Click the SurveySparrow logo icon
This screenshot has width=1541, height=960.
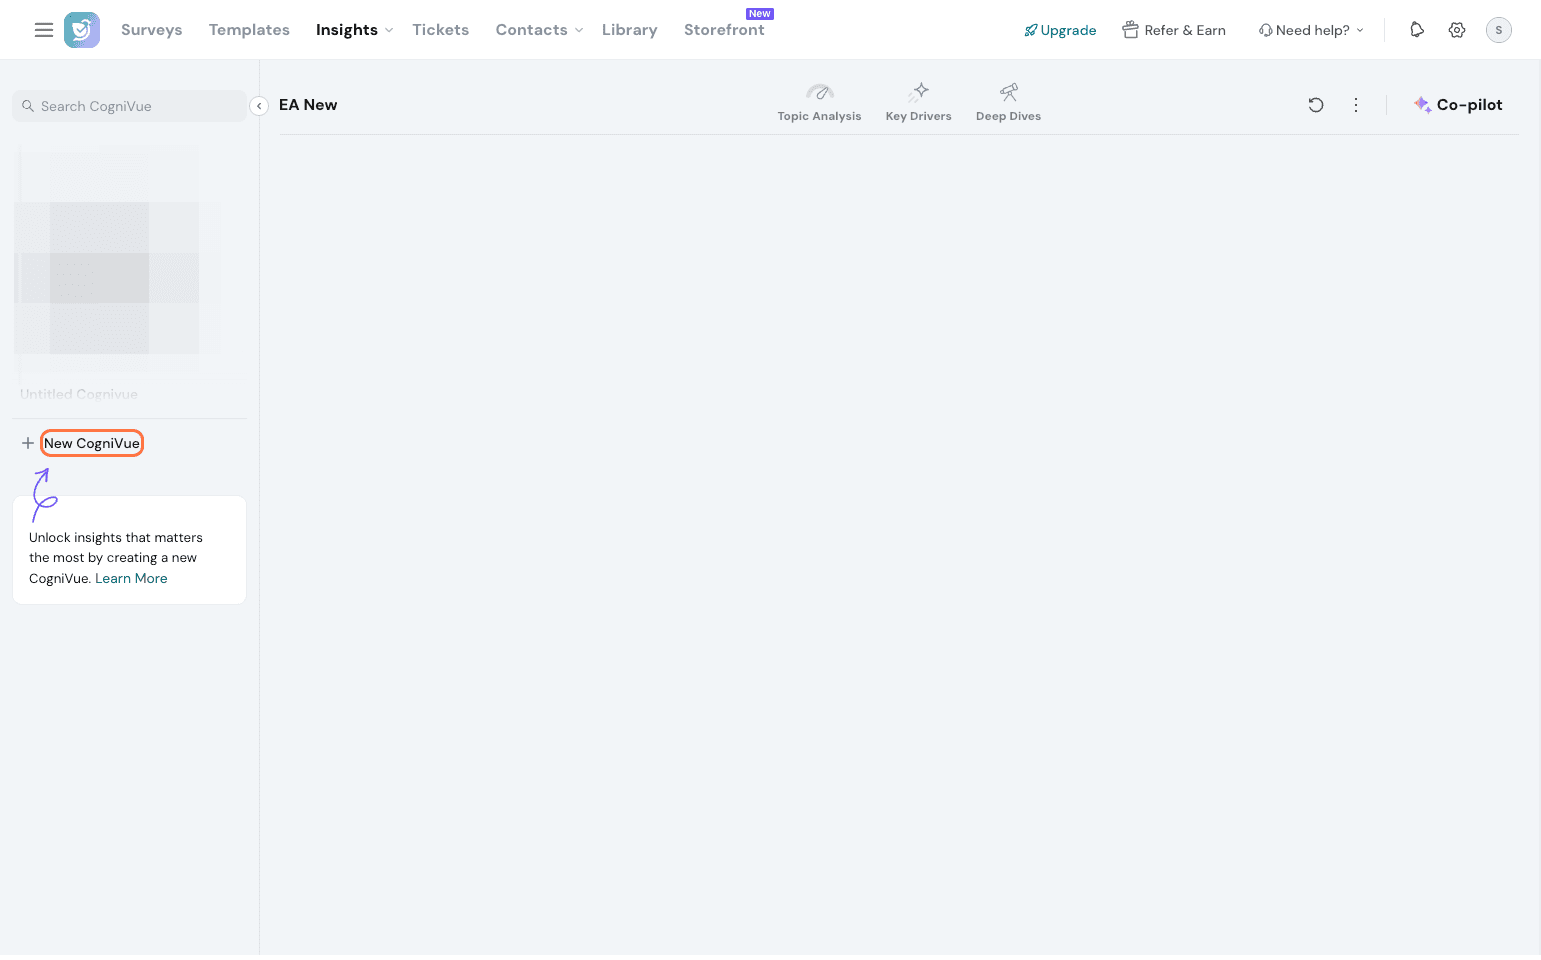(82, 30)
